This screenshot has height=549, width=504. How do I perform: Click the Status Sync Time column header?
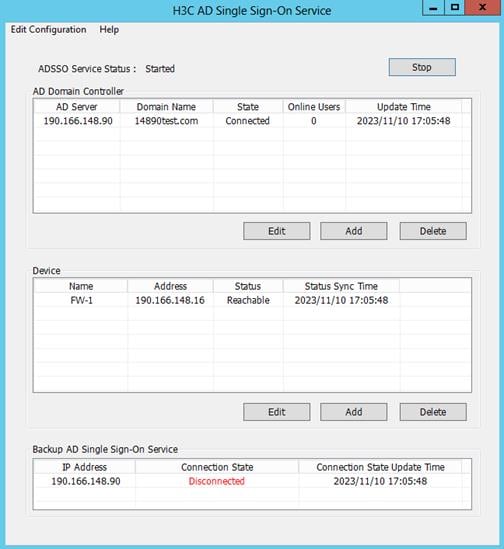click(x=341, y=286)
